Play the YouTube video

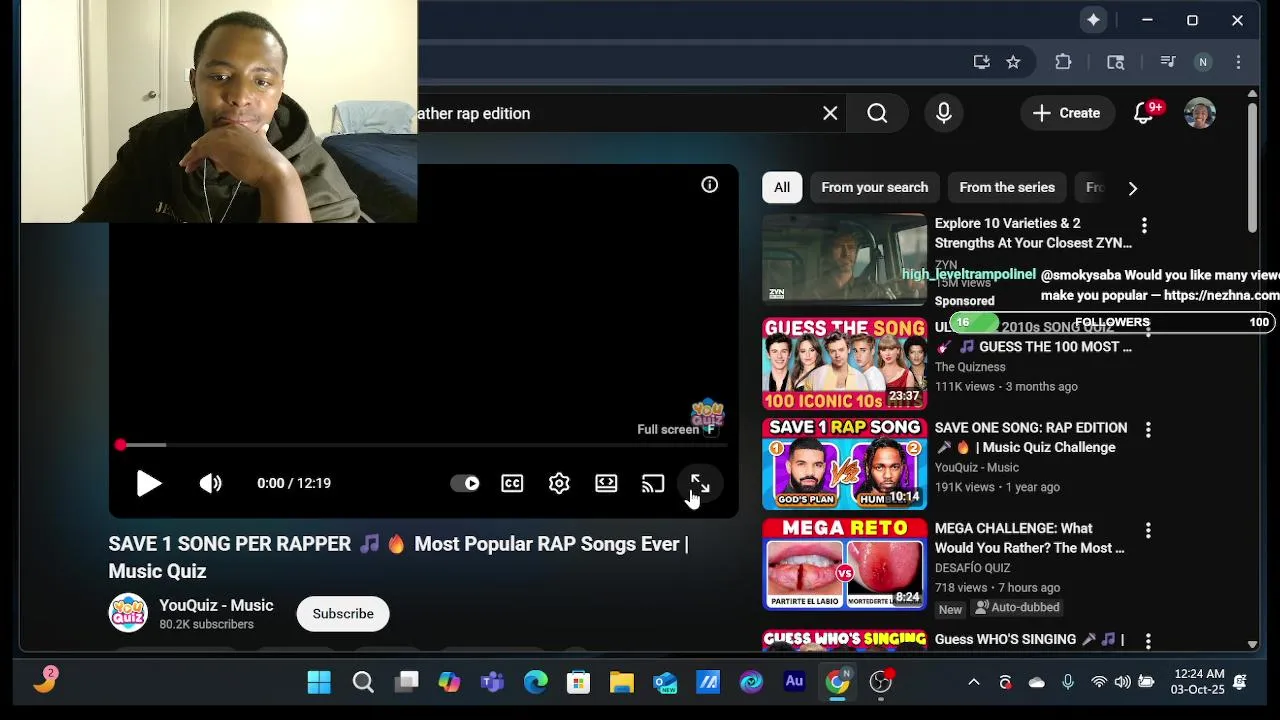[148, 483]
